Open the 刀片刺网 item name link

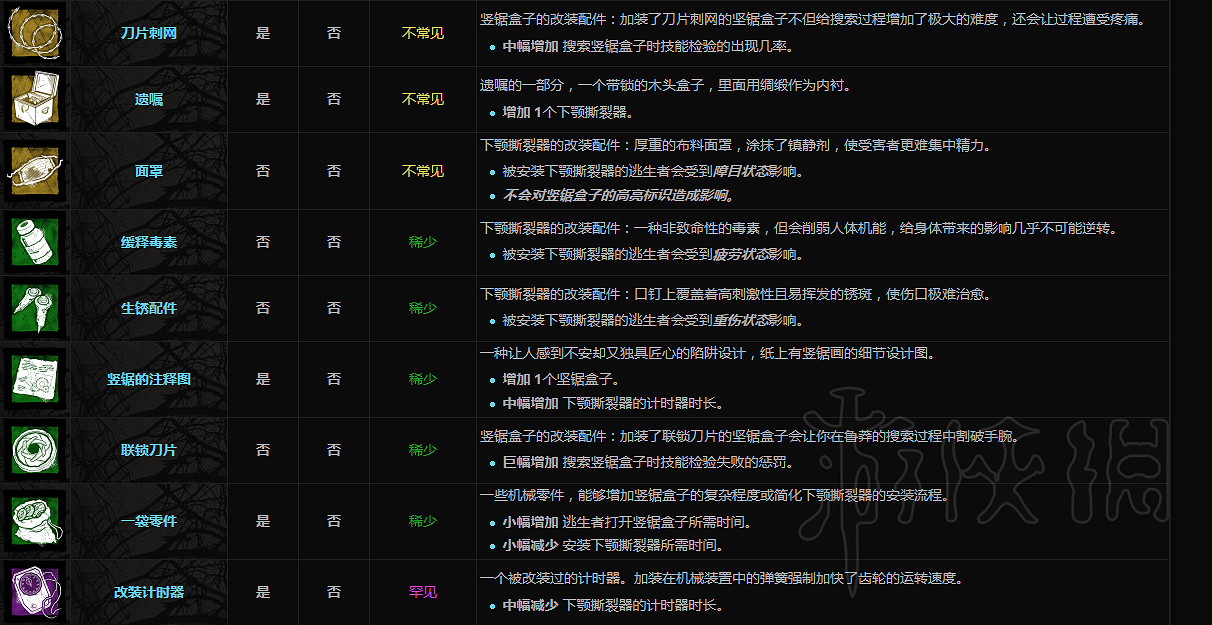[x=150, y=32]
